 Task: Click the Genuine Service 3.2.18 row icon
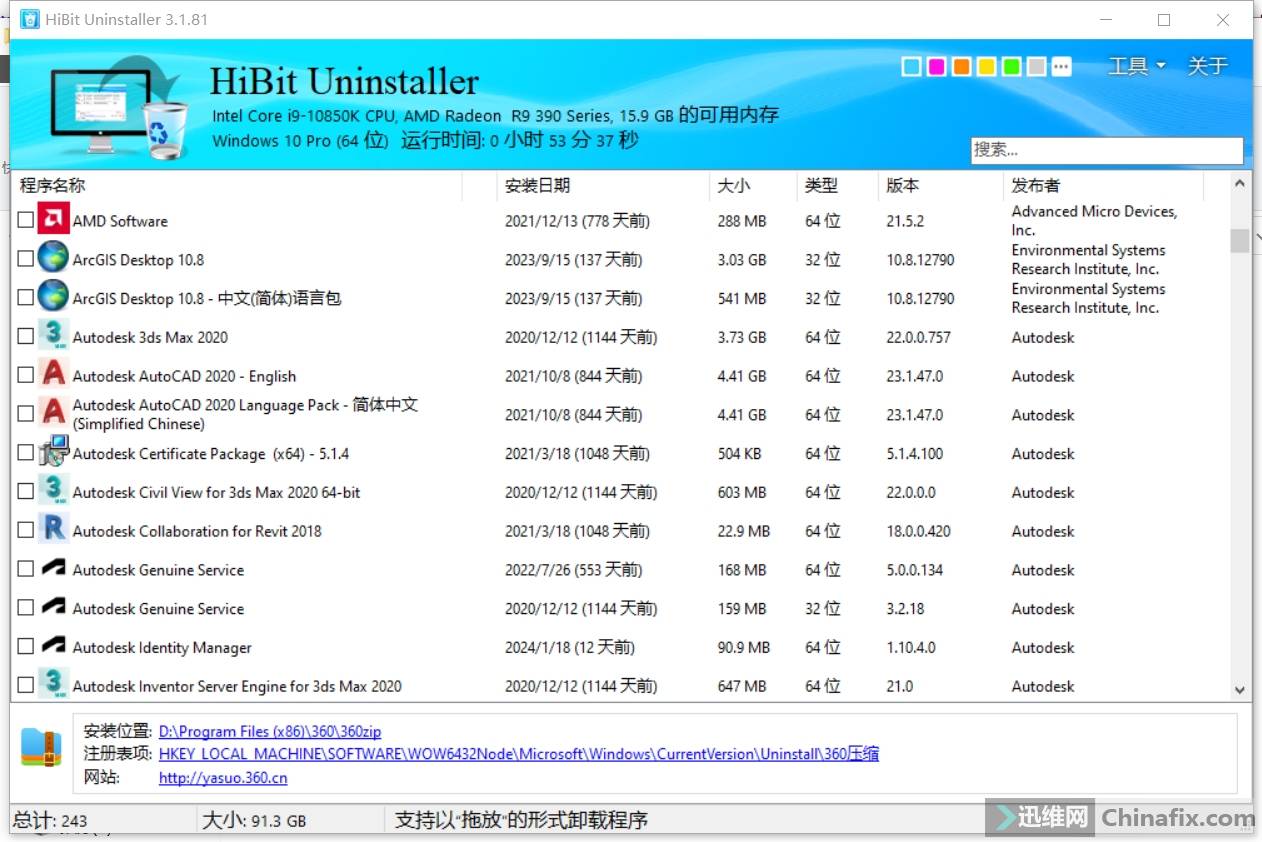[53, 607]
